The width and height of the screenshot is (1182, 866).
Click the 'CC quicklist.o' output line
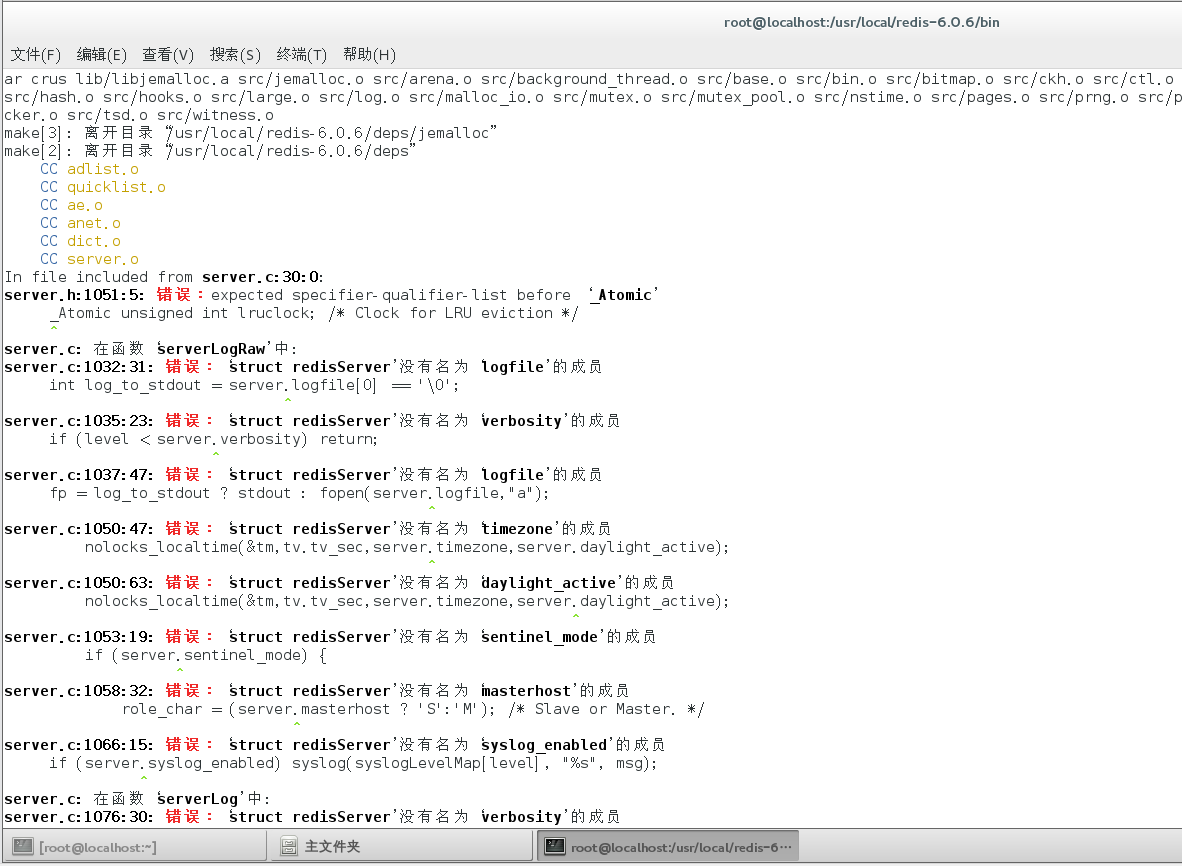point(103,187)
